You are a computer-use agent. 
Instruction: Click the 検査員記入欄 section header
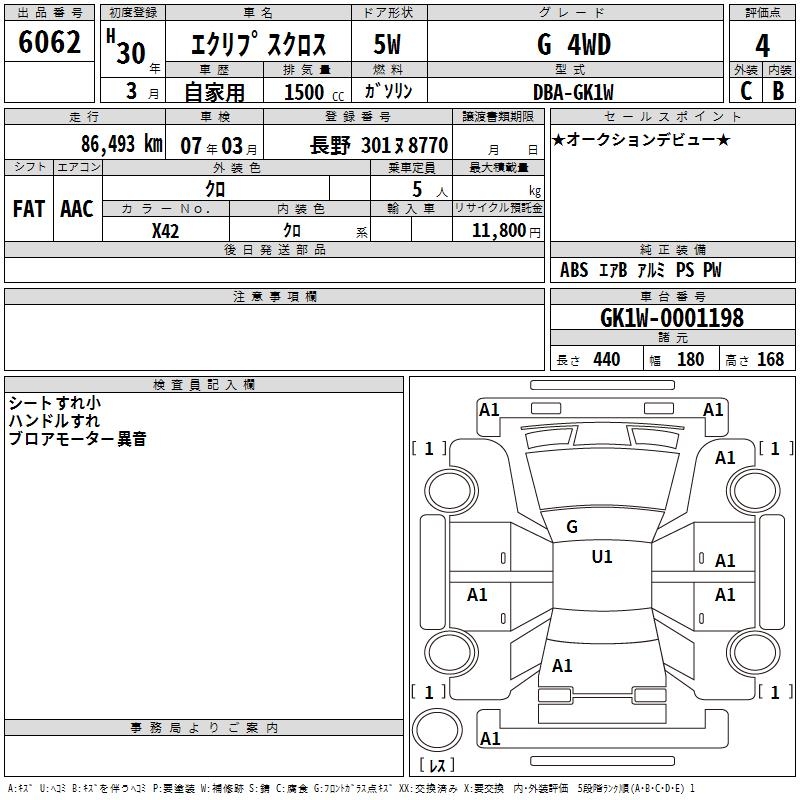coord(204,385)
